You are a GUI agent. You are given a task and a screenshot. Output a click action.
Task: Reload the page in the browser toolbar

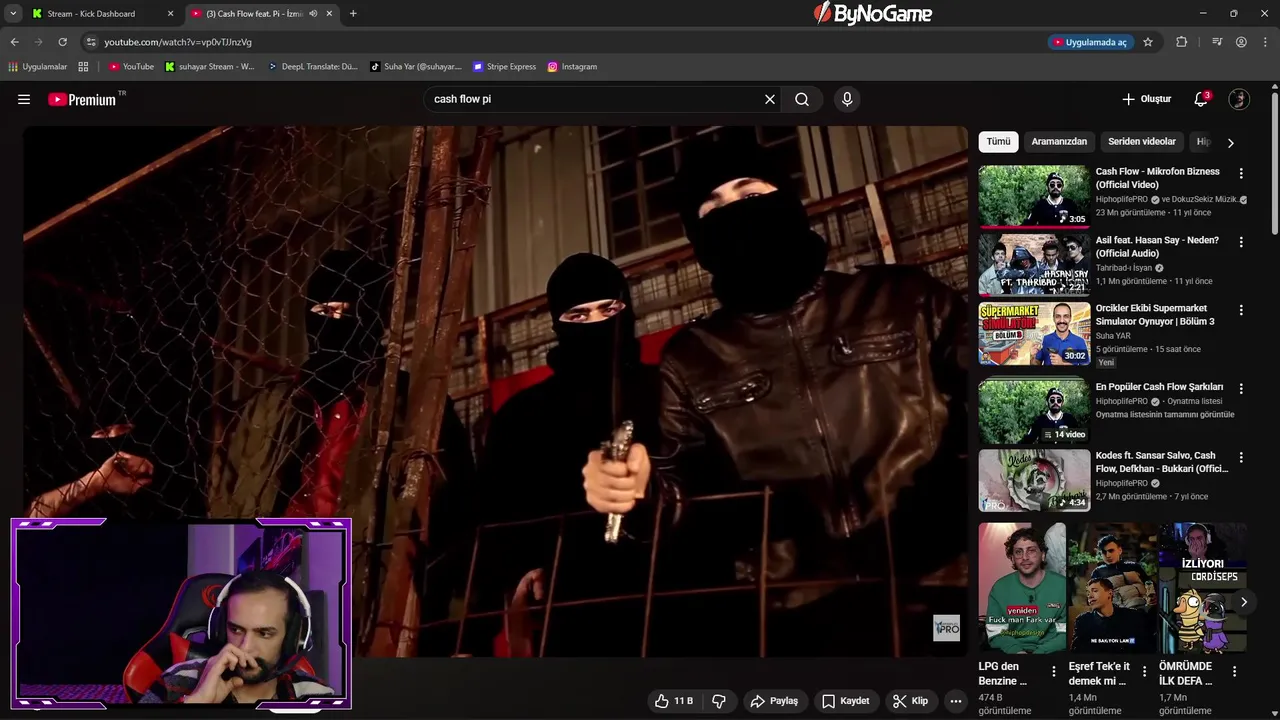62,42
